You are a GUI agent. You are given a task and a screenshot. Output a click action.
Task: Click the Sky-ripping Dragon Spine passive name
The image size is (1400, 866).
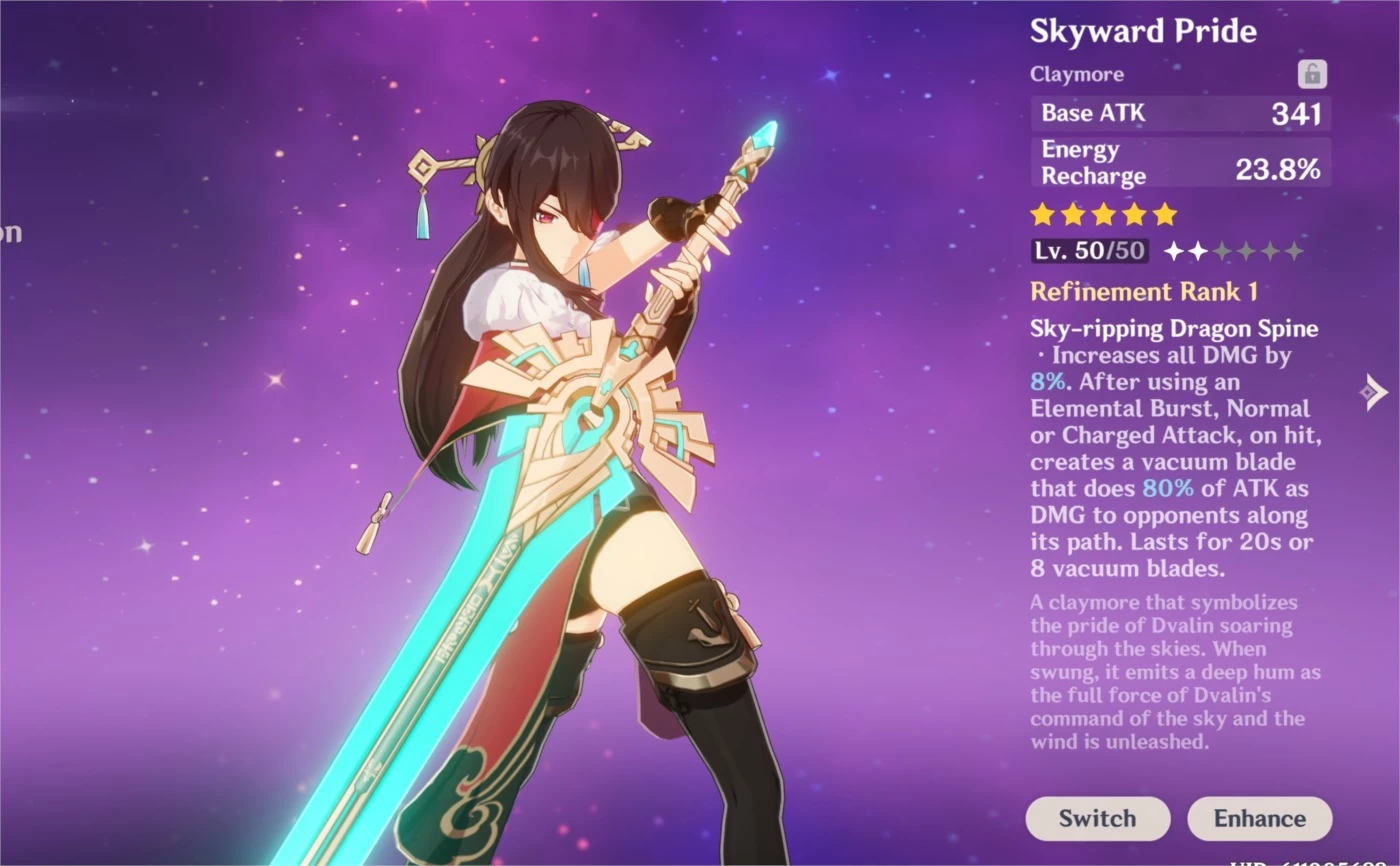tap(1174, 329)
